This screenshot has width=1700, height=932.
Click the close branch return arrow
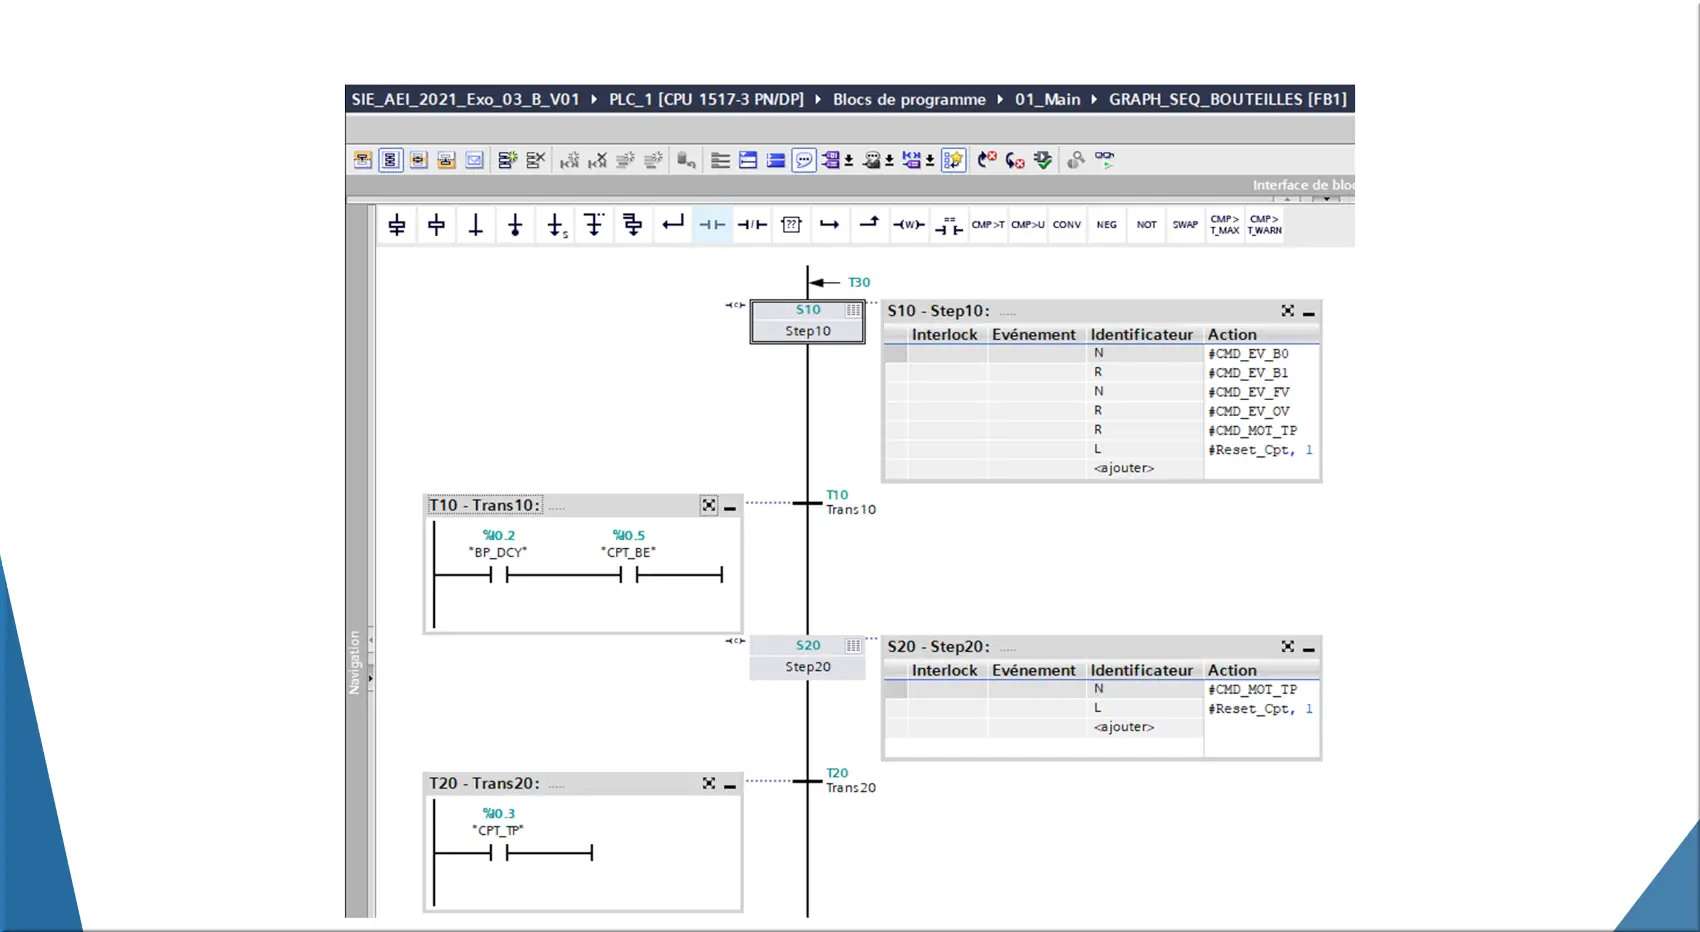[x=673, y=223]
